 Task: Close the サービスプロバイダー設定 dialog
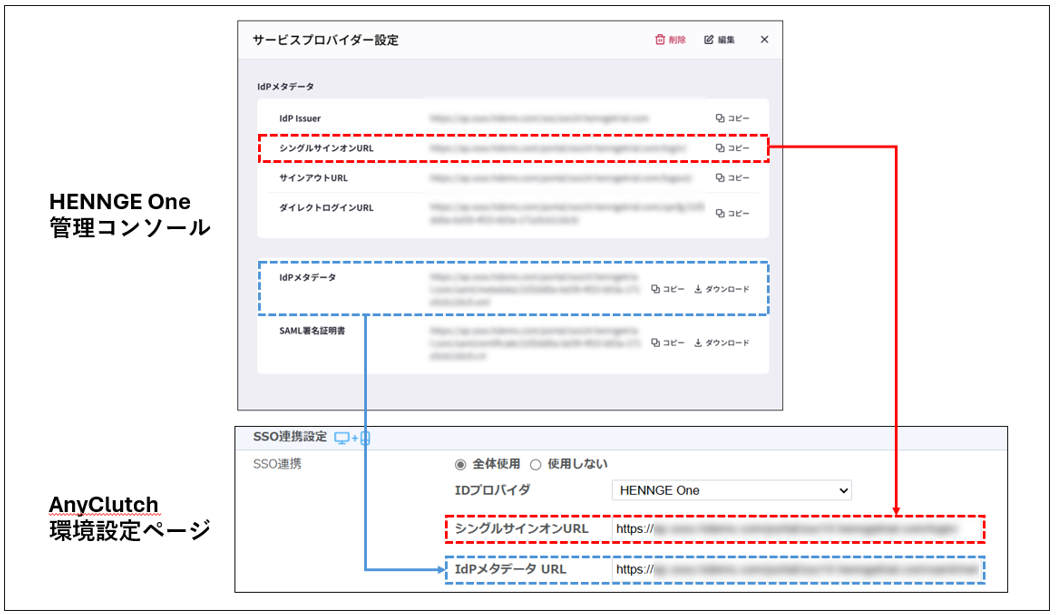(764, 39)
